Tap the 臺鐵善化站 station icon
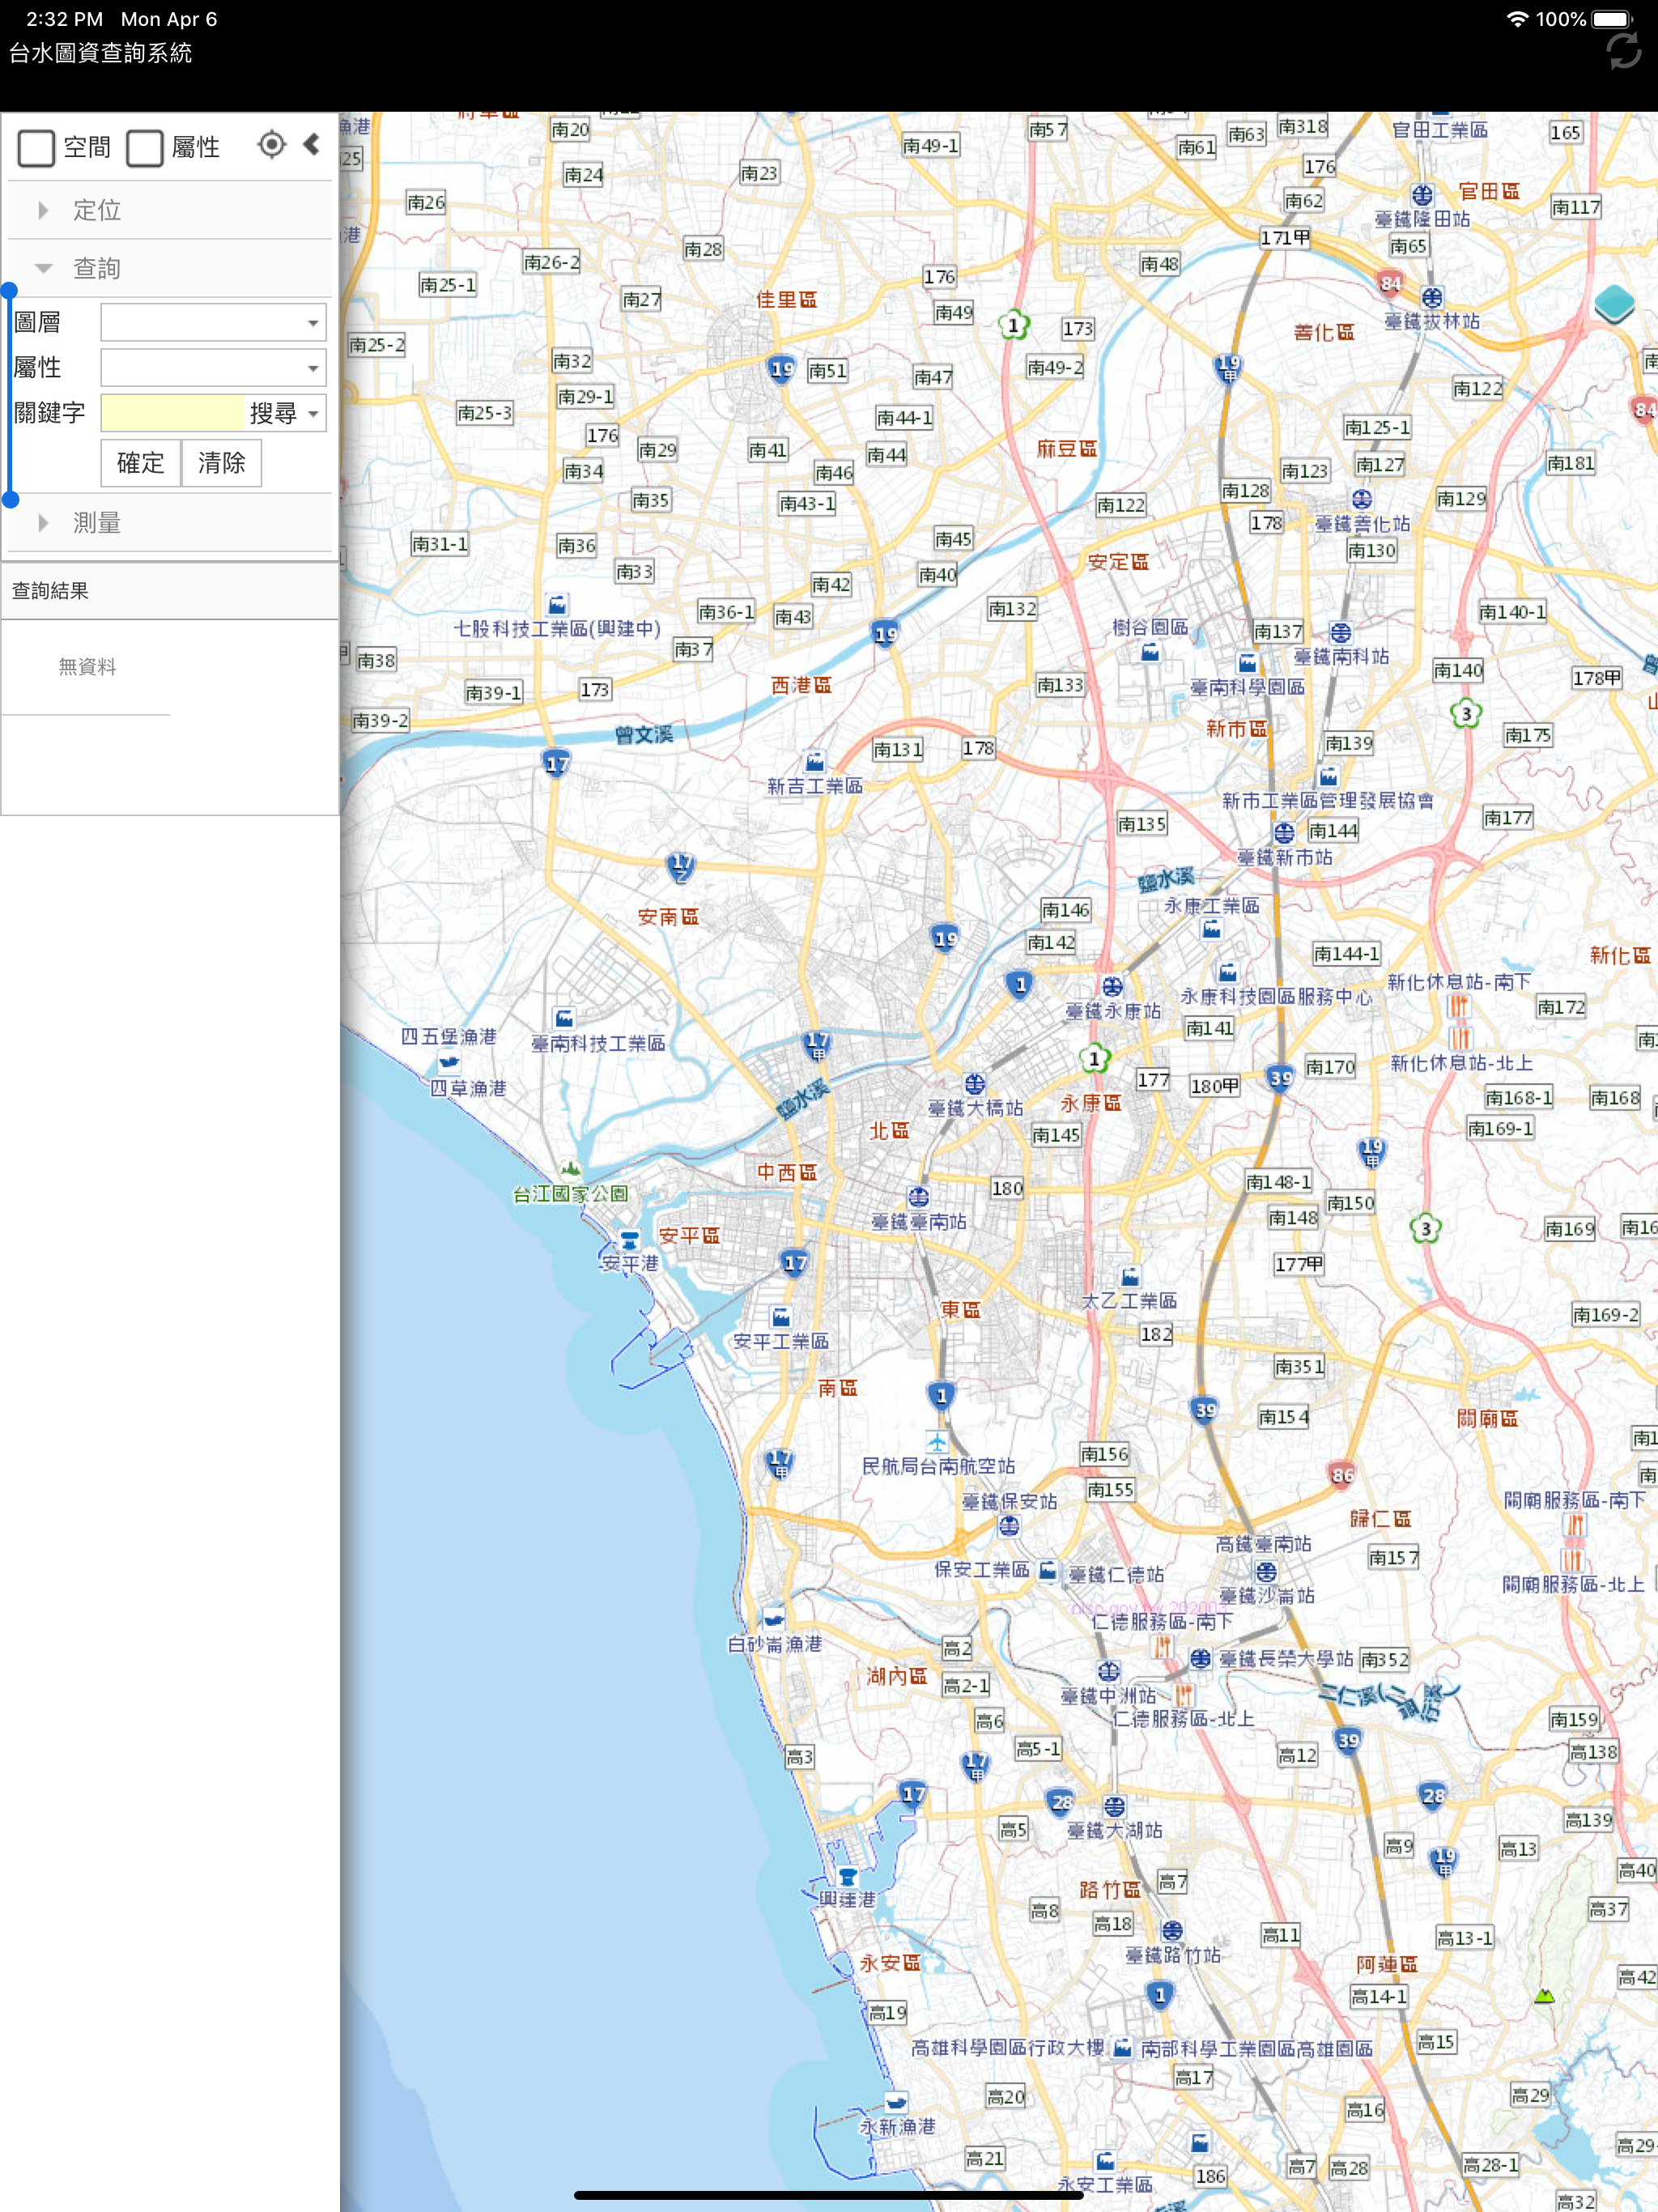Viewport: 1658px width, 2212px height. click(1362, 499)
